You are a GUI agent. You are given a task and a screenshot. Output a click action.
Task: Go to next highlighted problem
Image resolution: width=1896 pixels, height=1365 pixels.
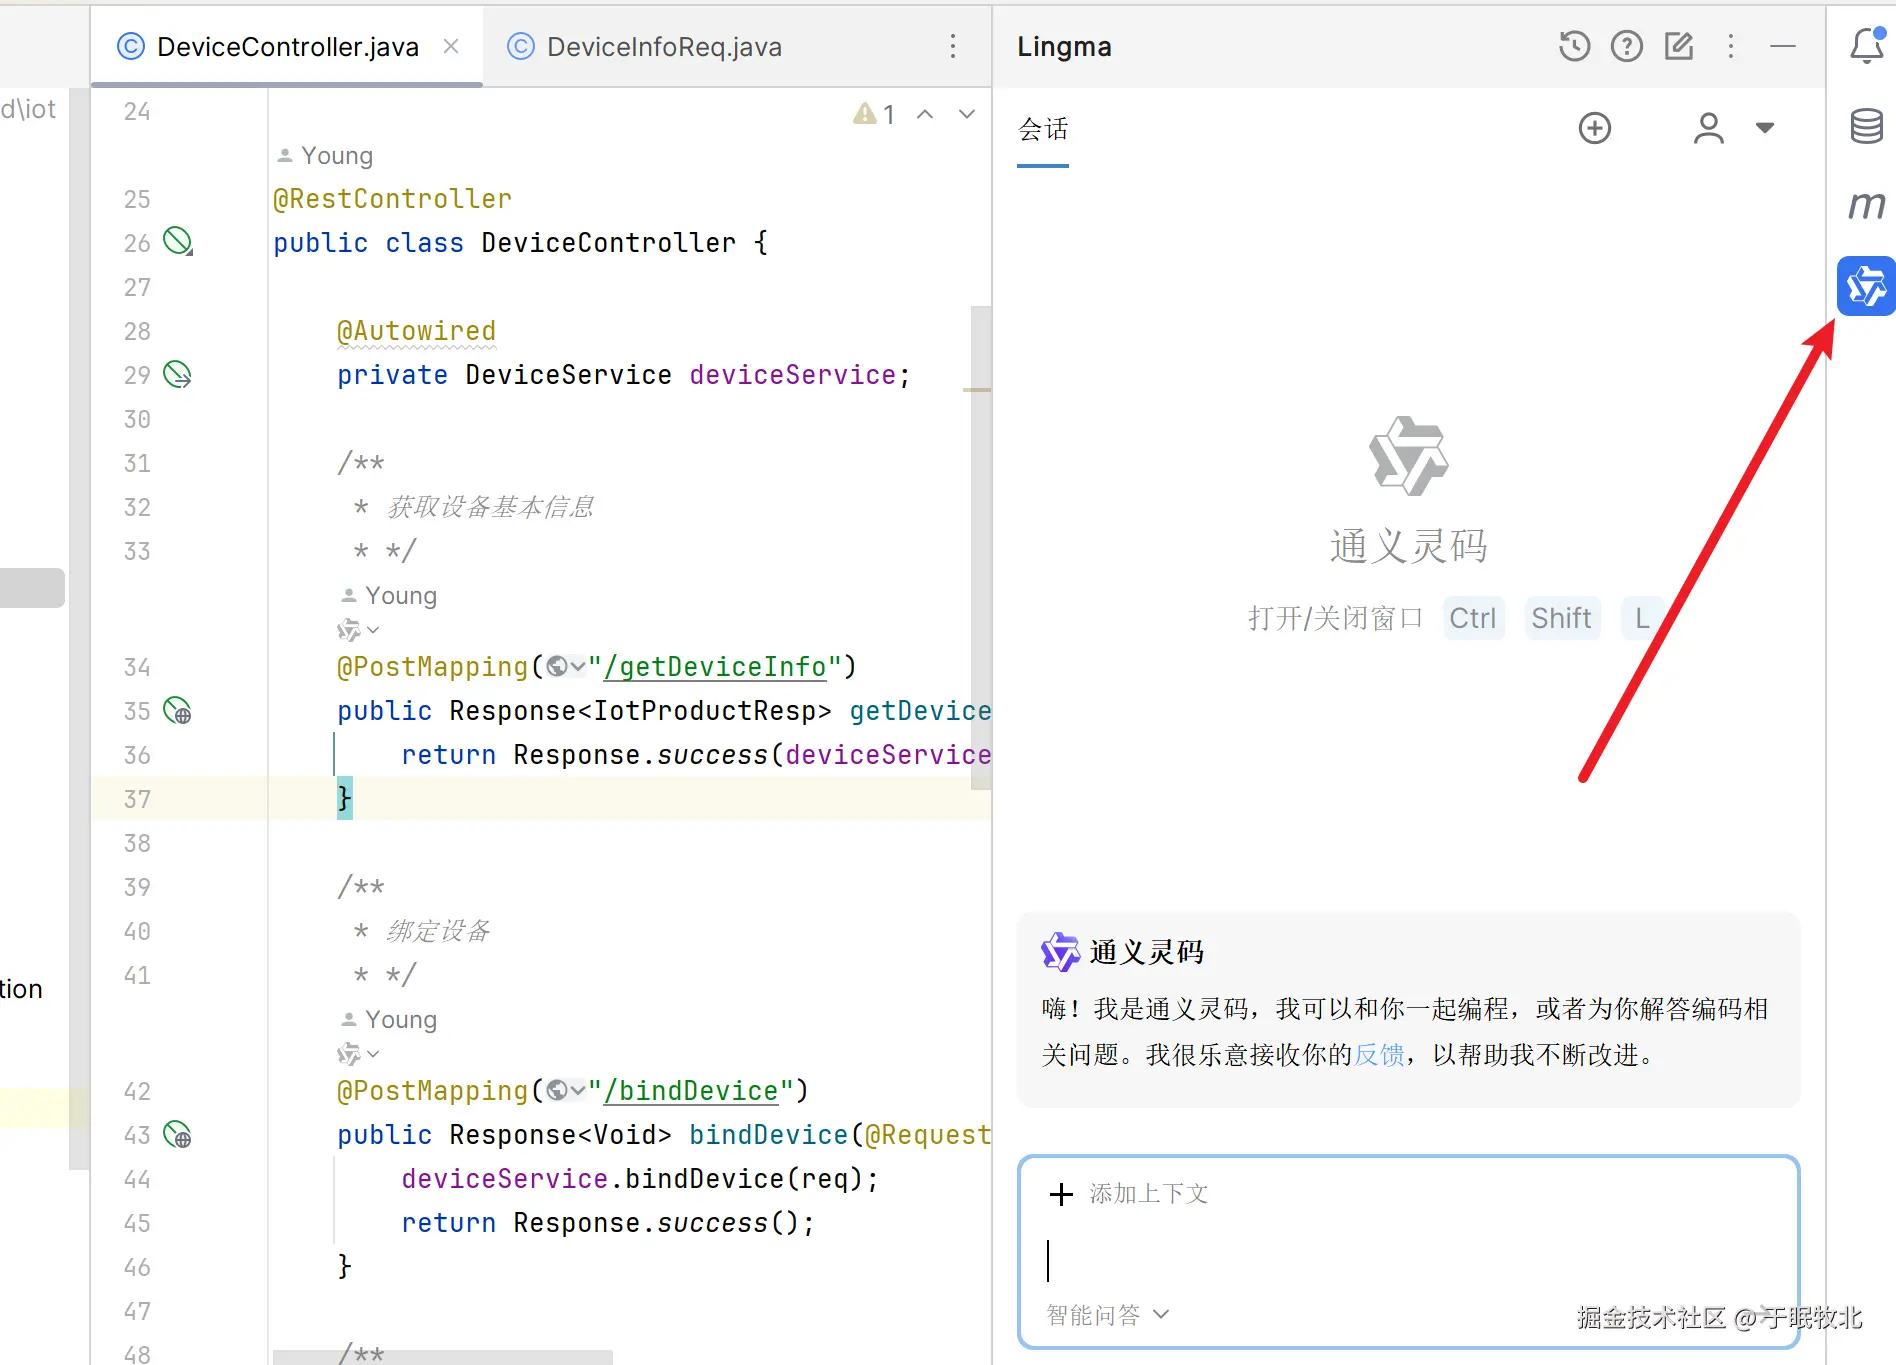967,114
